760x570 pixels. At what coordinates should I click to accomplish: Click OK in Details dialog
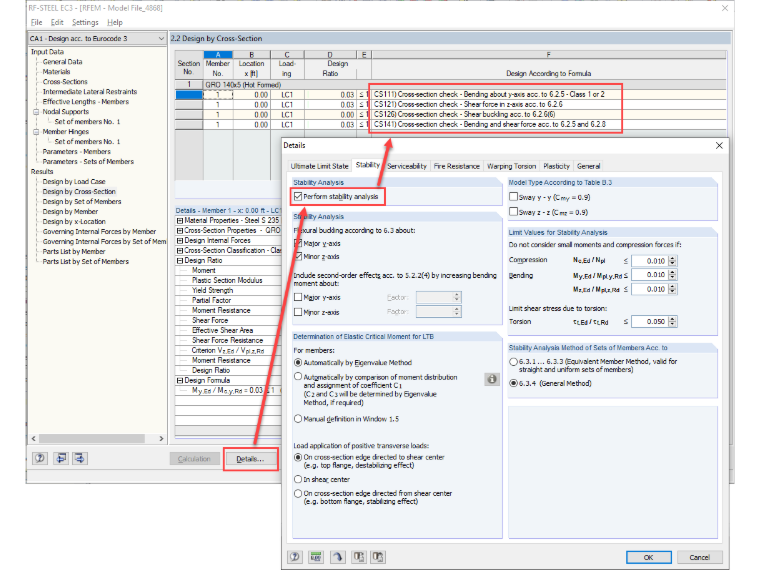click(649, 557)
